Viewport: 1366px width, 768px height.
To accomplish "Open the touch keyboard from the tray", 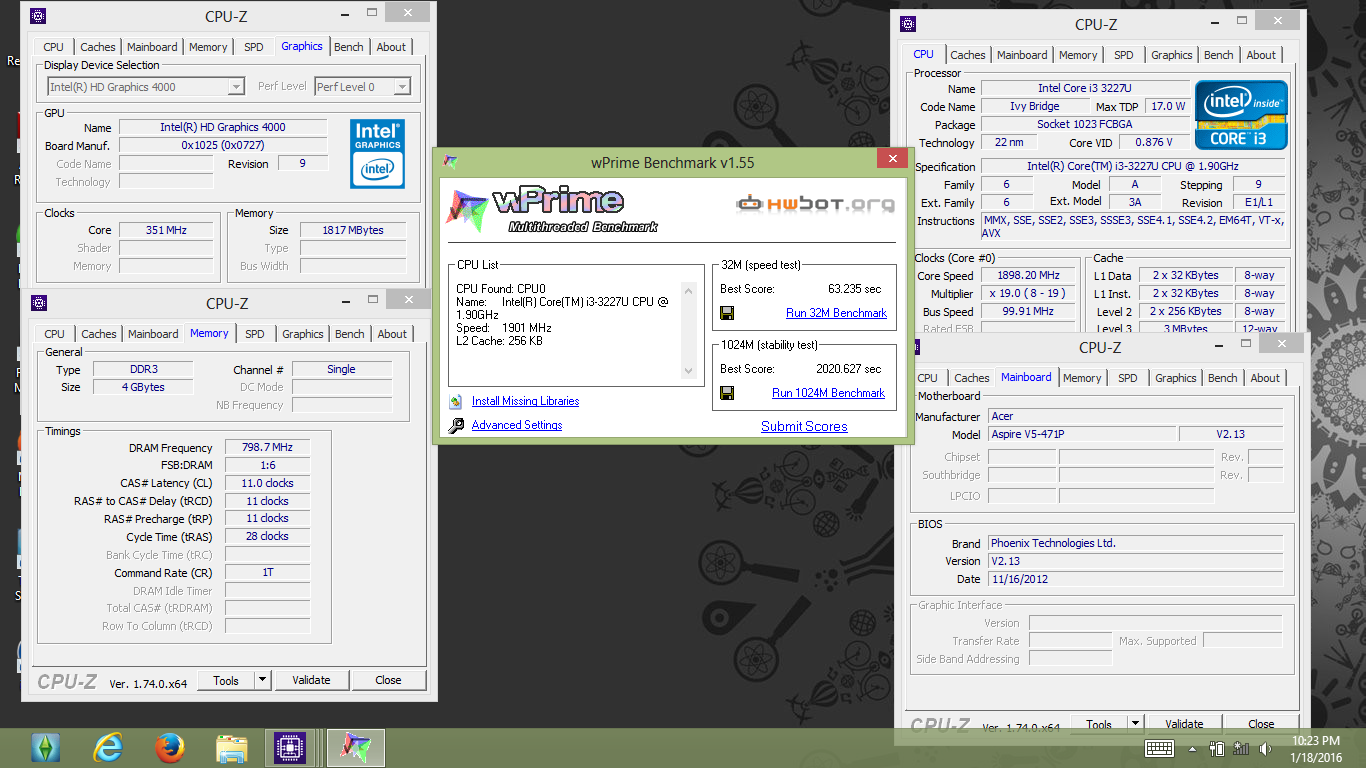I will (1160, 748).
